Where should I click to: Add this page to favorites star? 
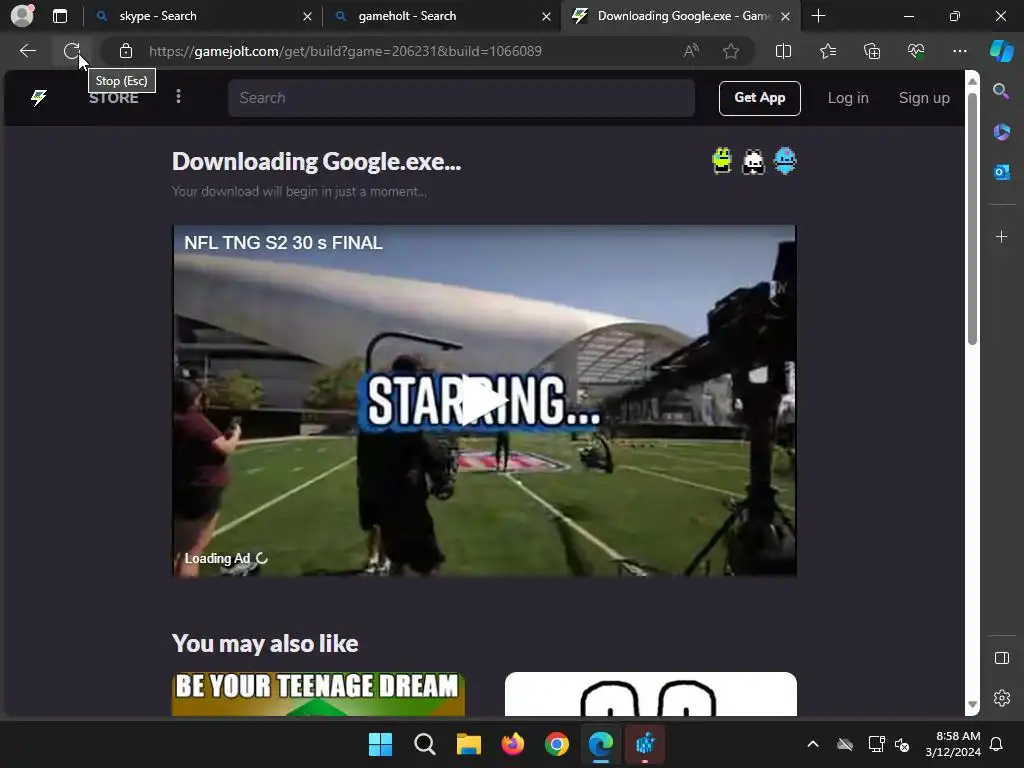(x=731, y=51)
